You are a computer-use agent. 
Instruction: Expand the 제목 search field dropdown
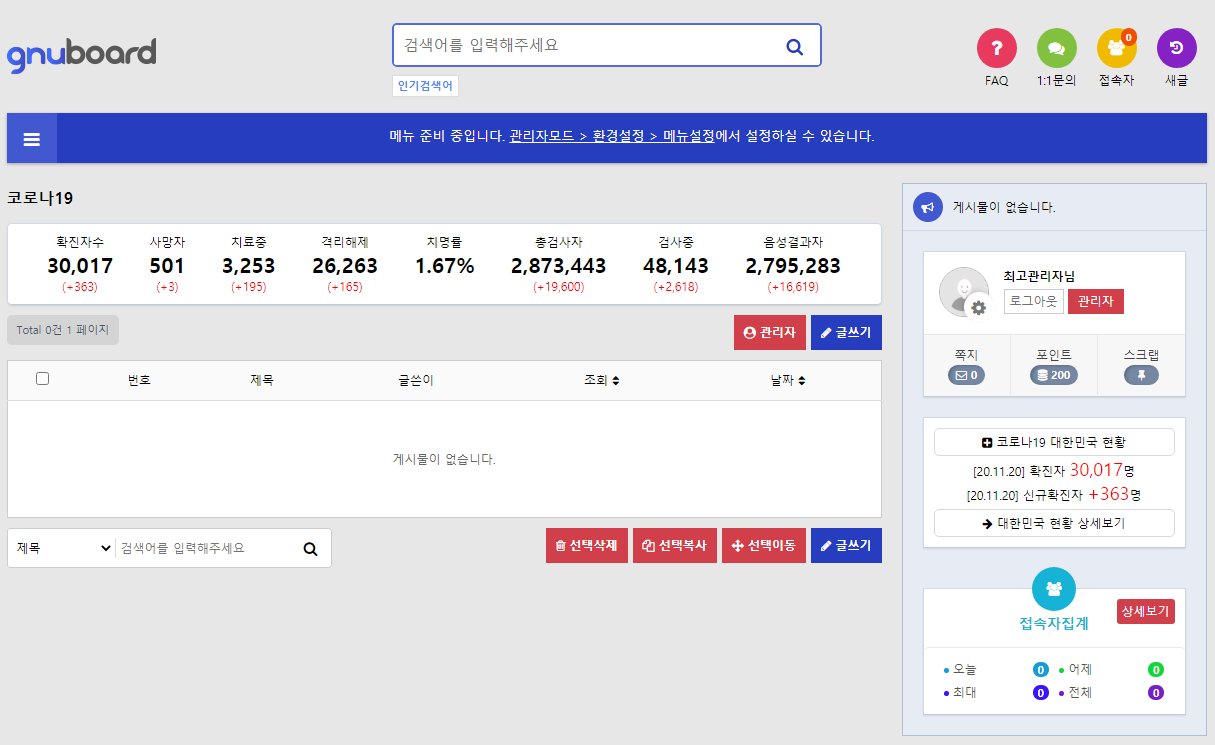coord(63,548)
